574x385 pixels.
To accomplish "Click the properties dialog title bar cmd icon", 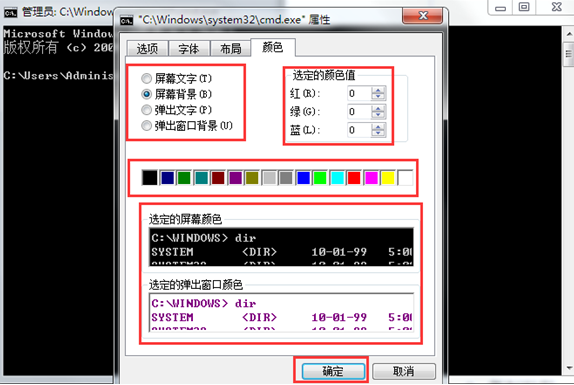I will click(x=127, y=20).
